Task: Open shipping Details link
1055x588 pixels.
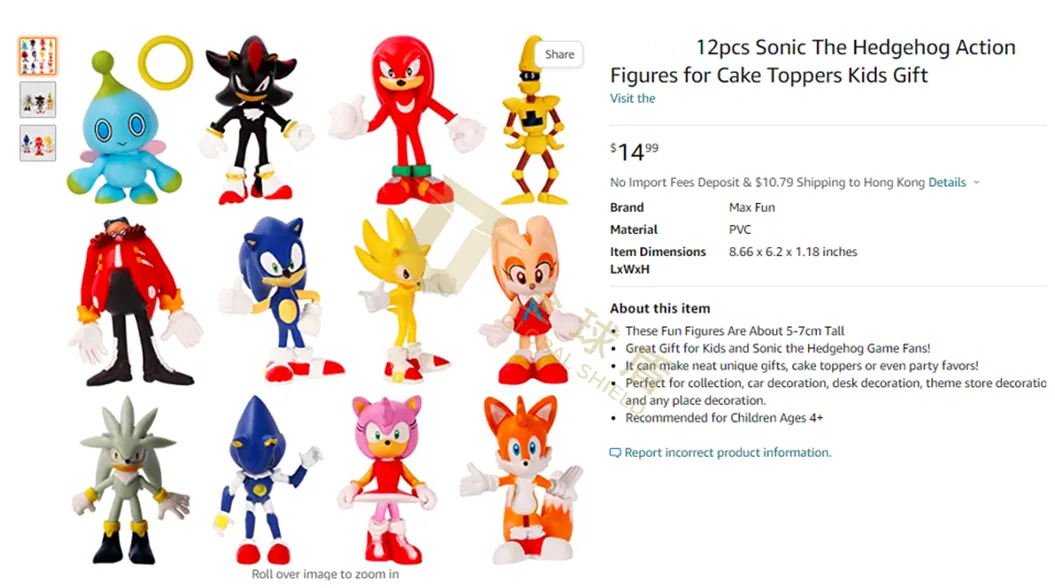Action: coord(947,182)
